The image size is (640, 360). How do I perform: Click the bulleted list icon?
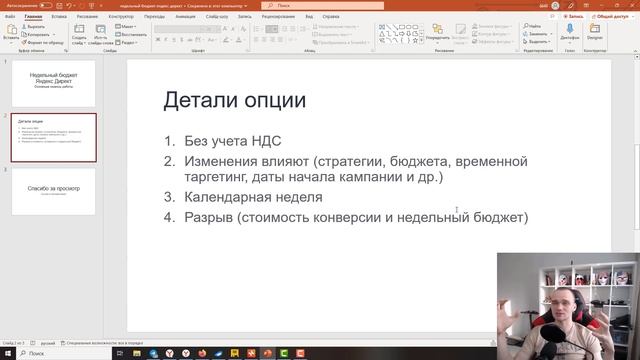257,29
